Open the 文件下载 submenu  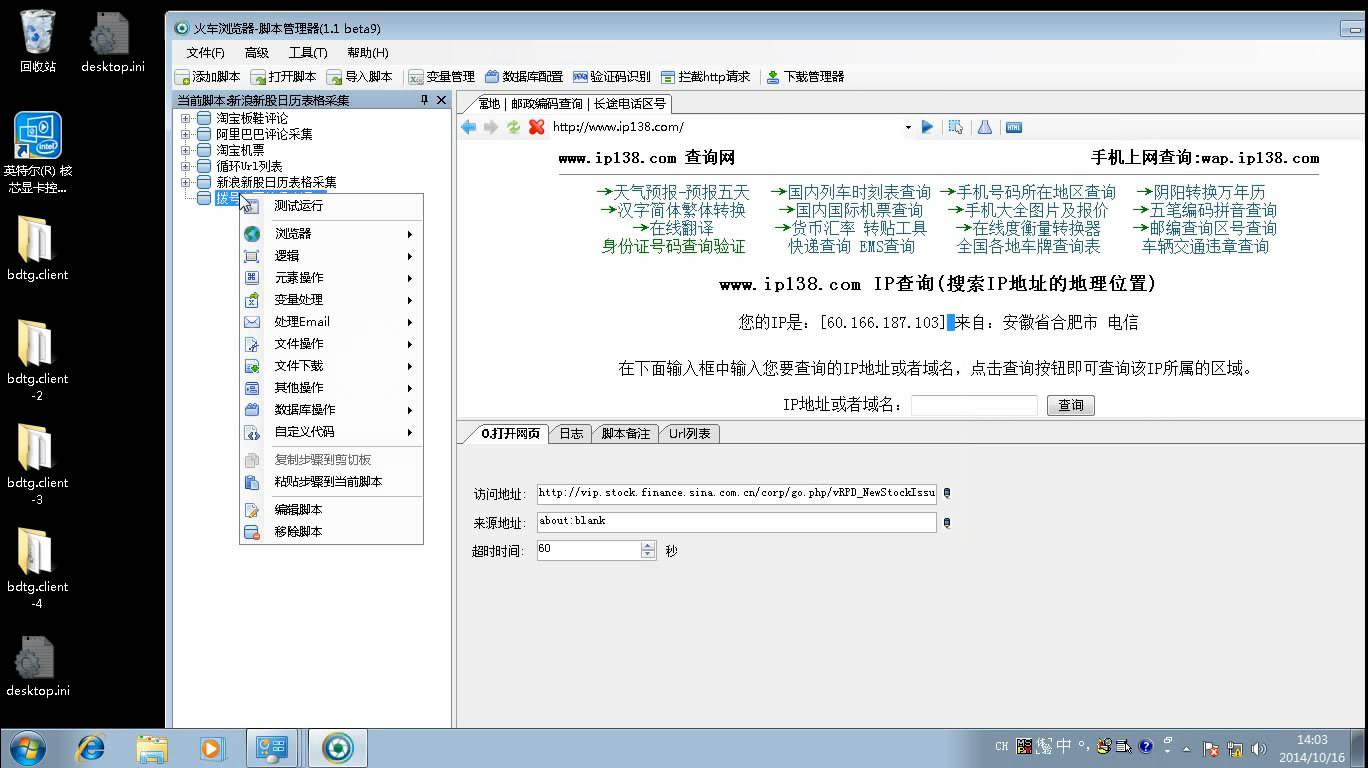tap(331, 366)
